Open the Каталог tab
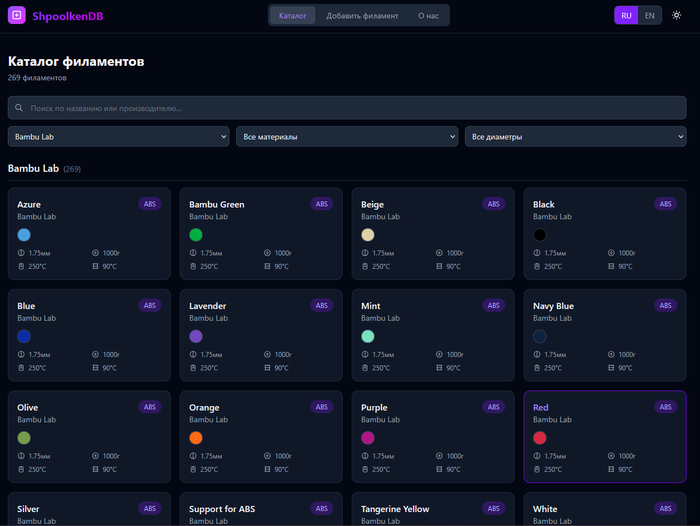 292,16
